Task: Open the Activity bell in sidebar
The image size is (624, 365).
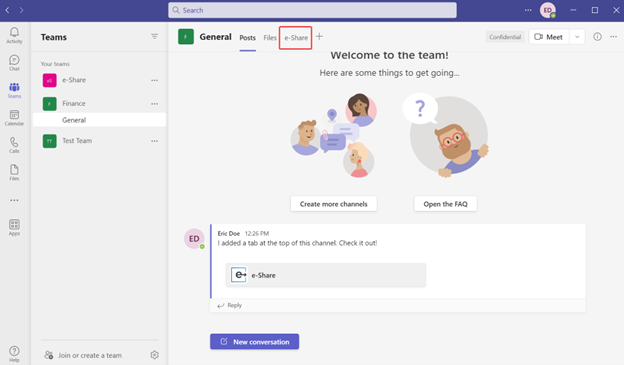Action: pos(14,35)
